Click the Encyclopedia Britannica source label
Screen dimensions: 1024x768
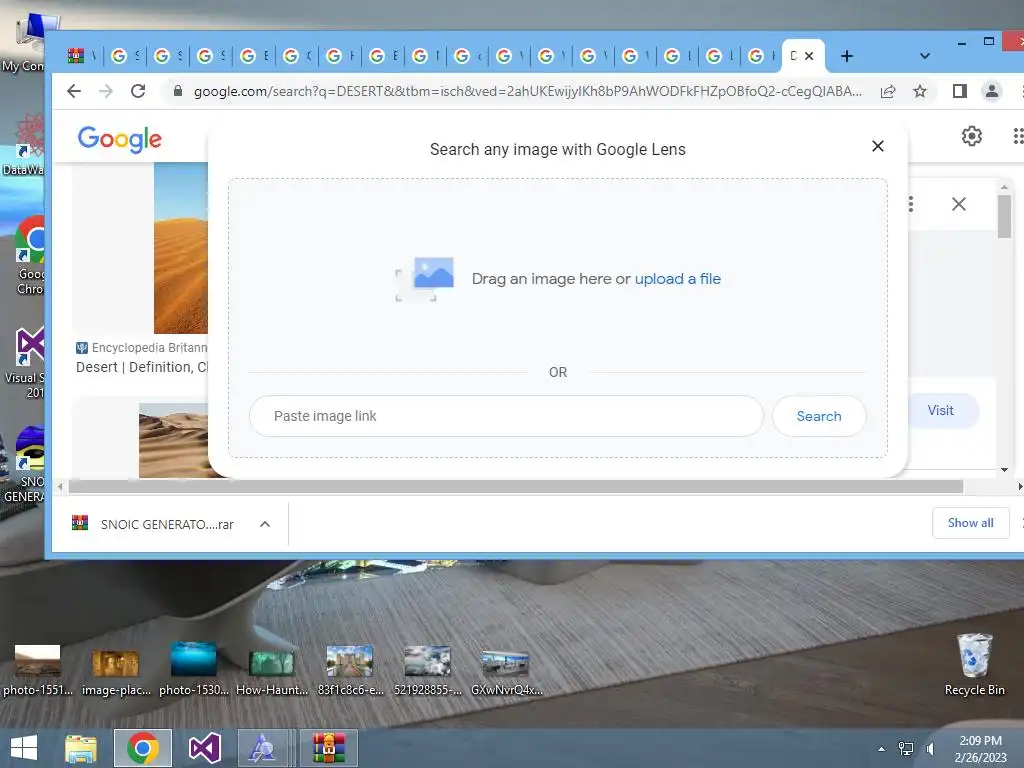point(142,347)
